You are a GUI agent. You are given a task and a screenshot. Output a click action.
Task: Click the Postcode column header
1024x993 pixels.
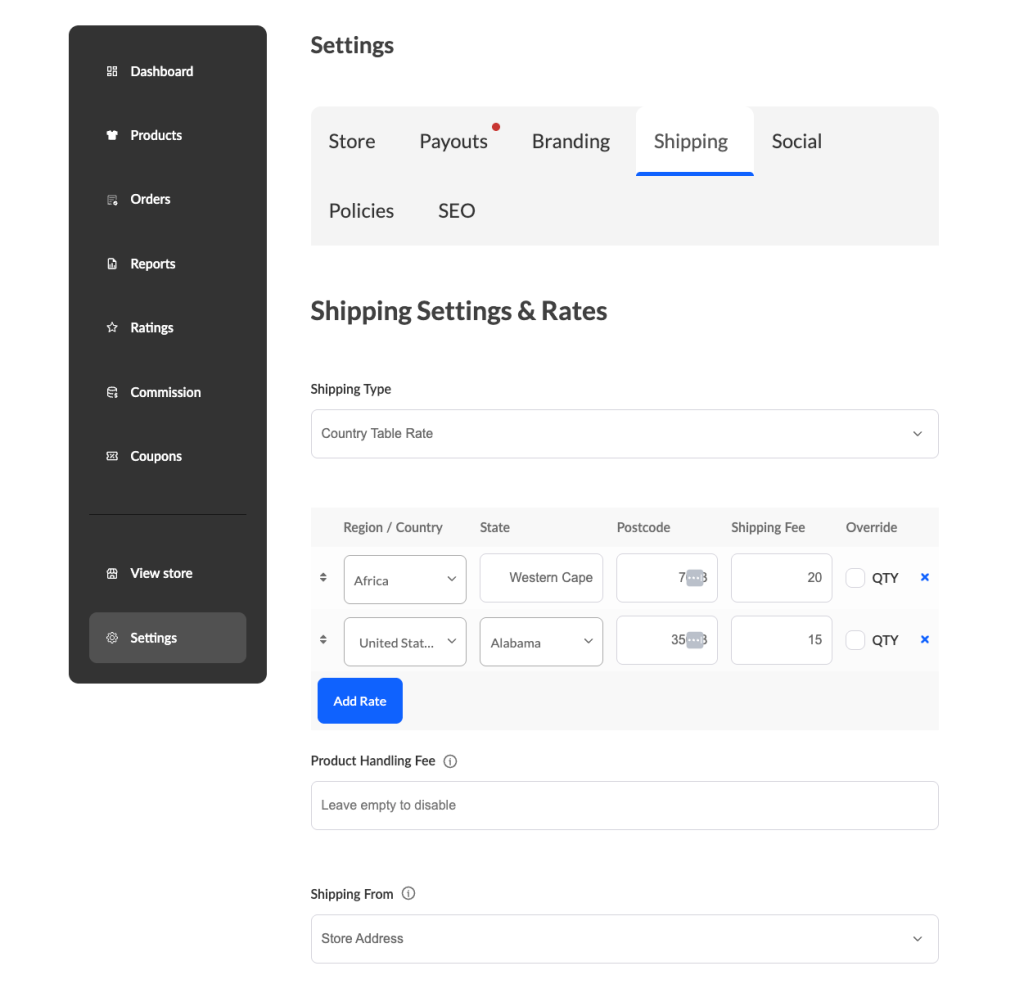click(x=643, y=528)
